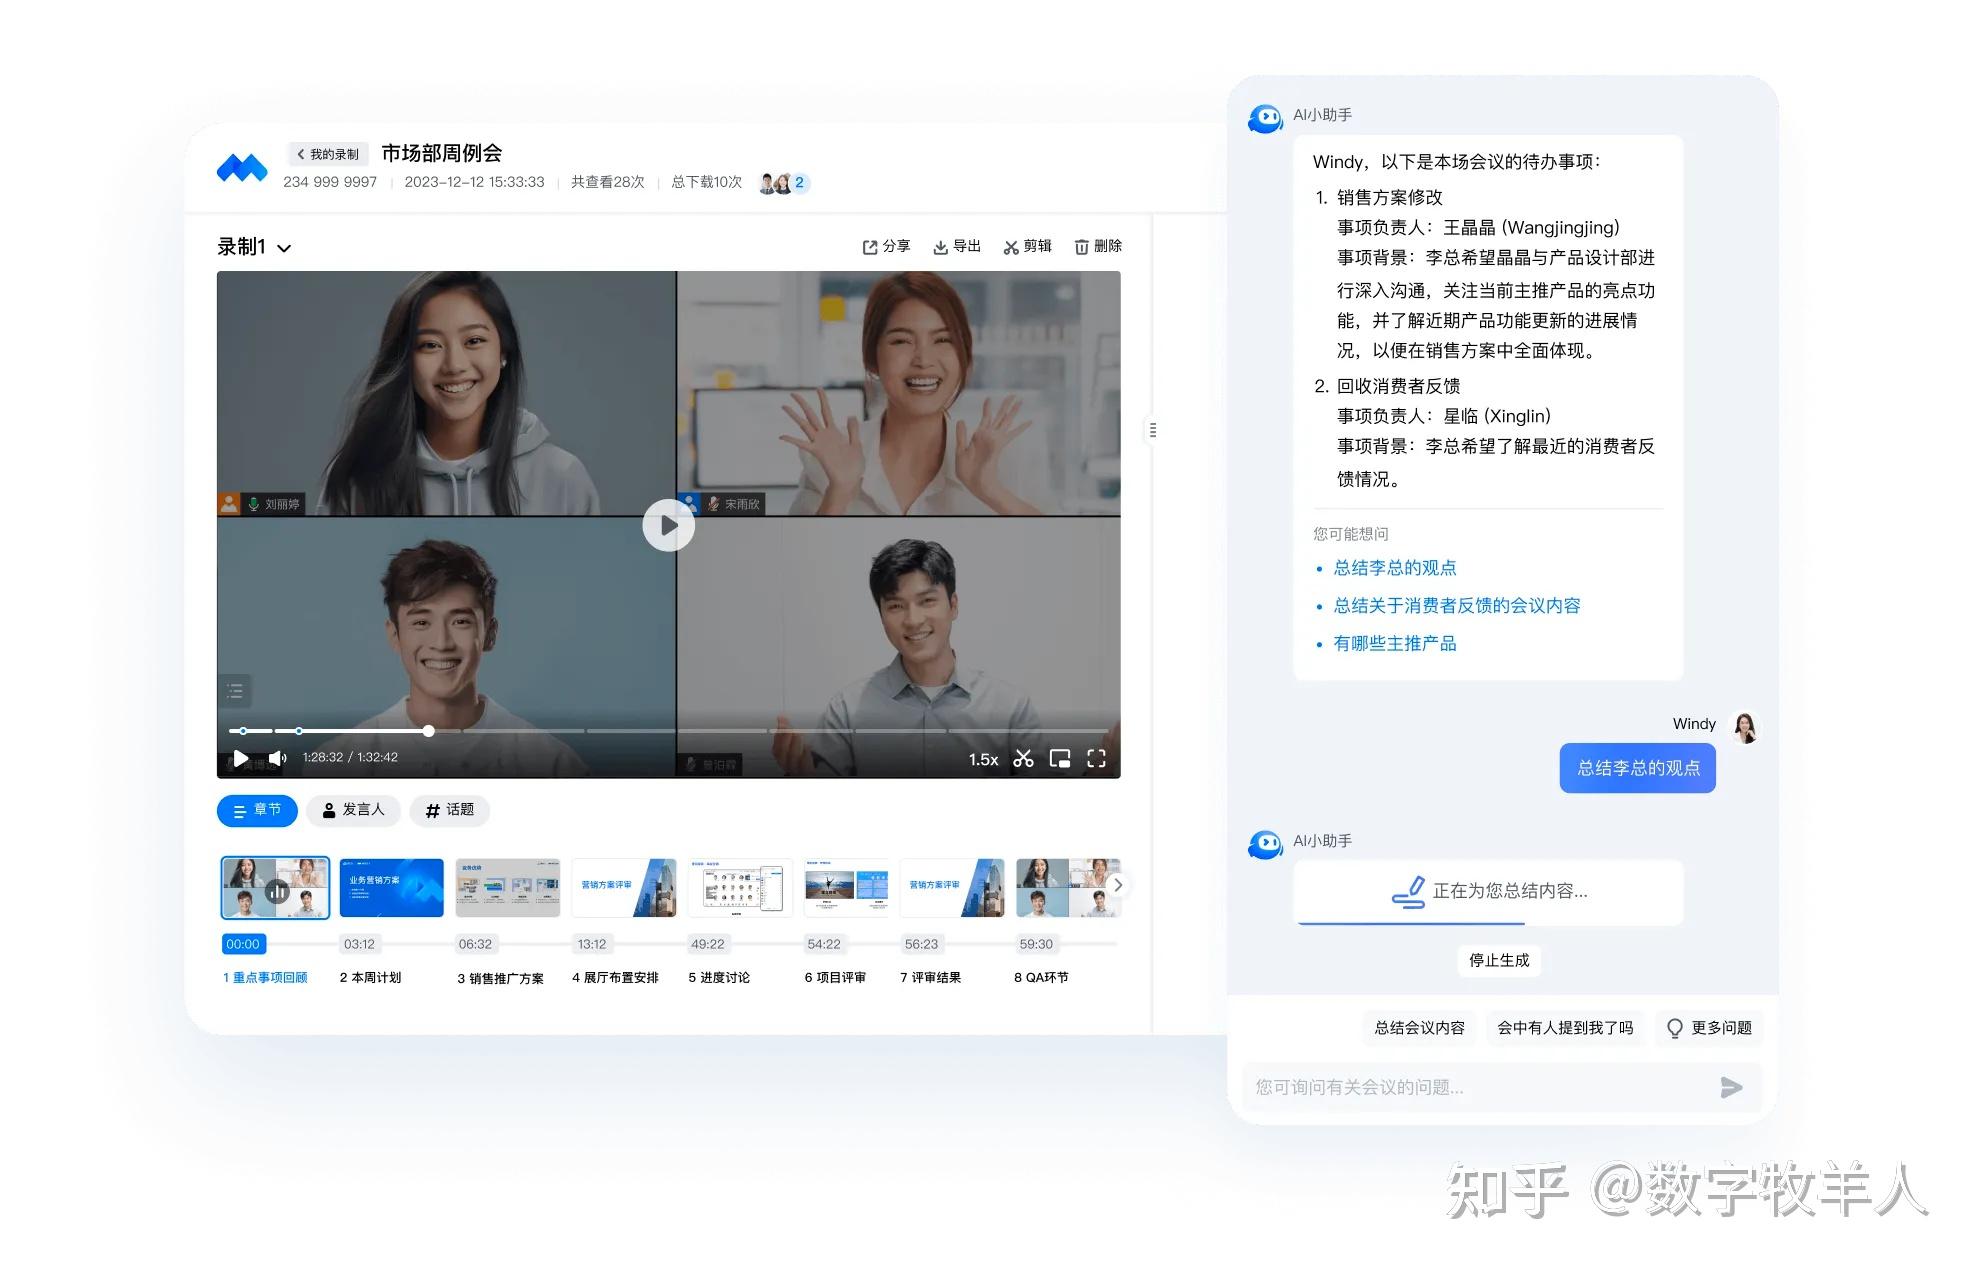Click the lower AI小助手 avatar icon
Screen dimensions: 1981x1272
click(x=1265, y=846)
